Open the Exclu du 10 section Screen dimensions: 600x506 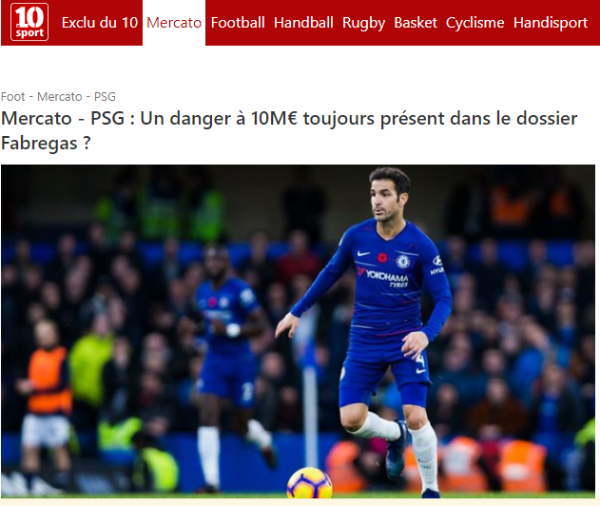coord(99,23)
